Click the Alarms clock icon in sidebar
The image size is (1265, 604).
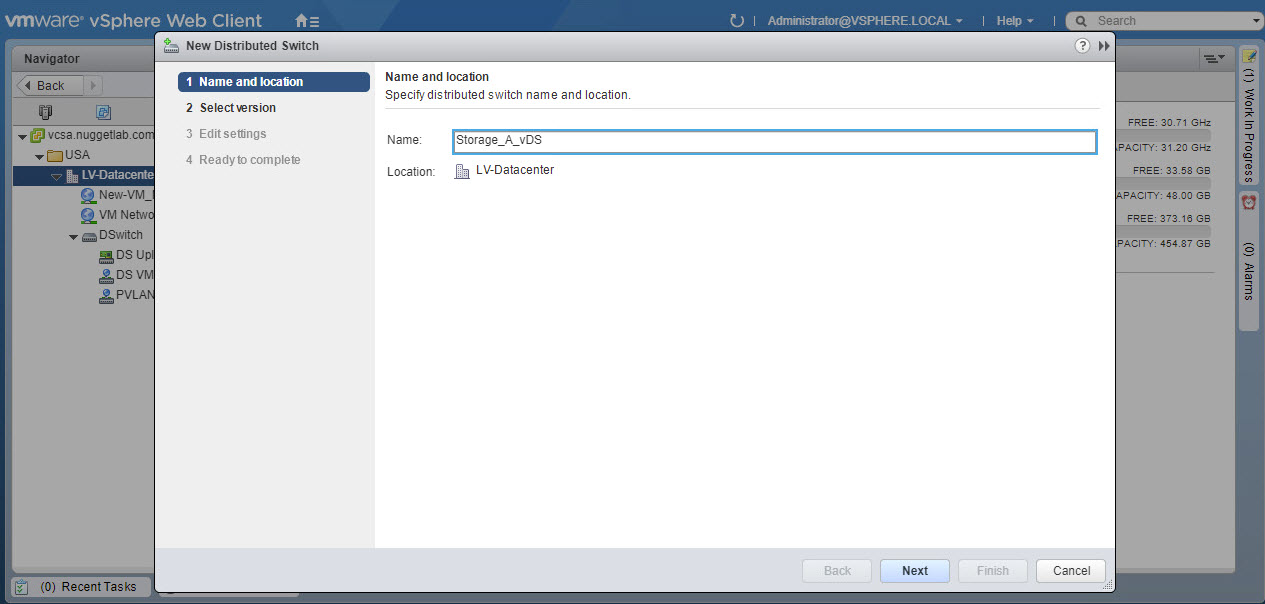tap(1249, 202)
